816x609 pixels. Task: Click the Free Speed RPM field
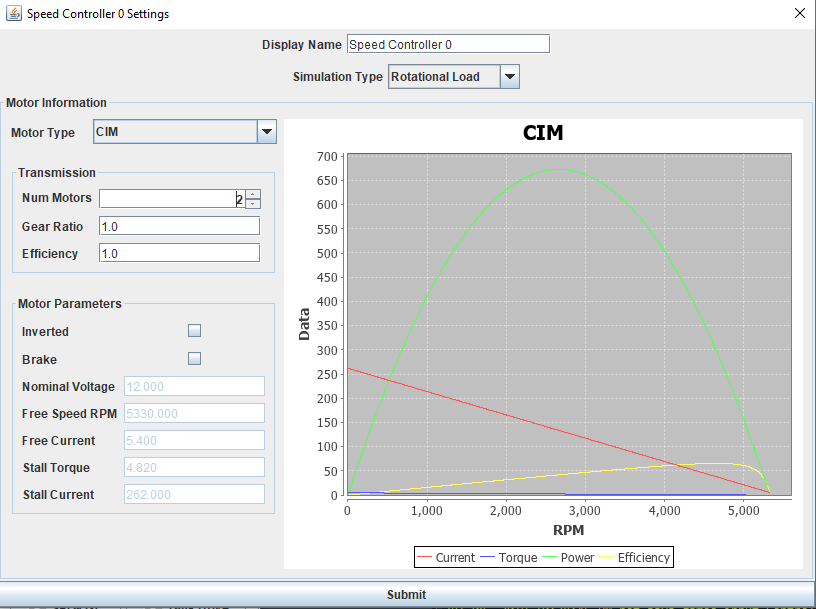pos(195,413)
